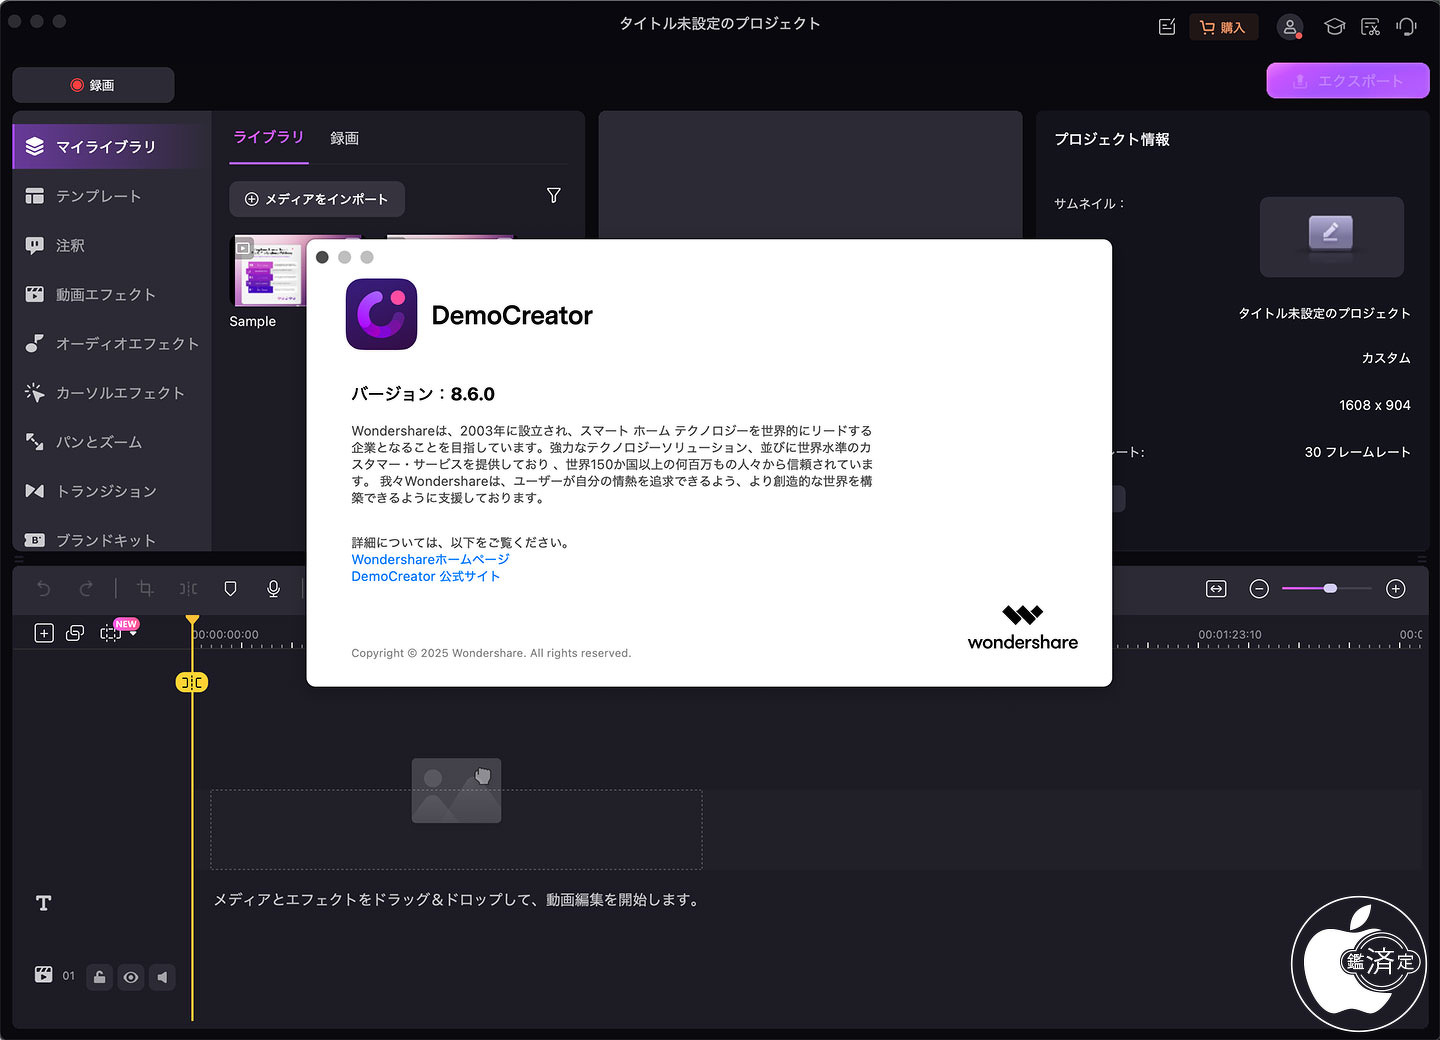Image resolution: width=1440 pixels, height=1040 pixels.
Task: Open ブランドキット in the sidebar
Action: (x=112, y=540)
